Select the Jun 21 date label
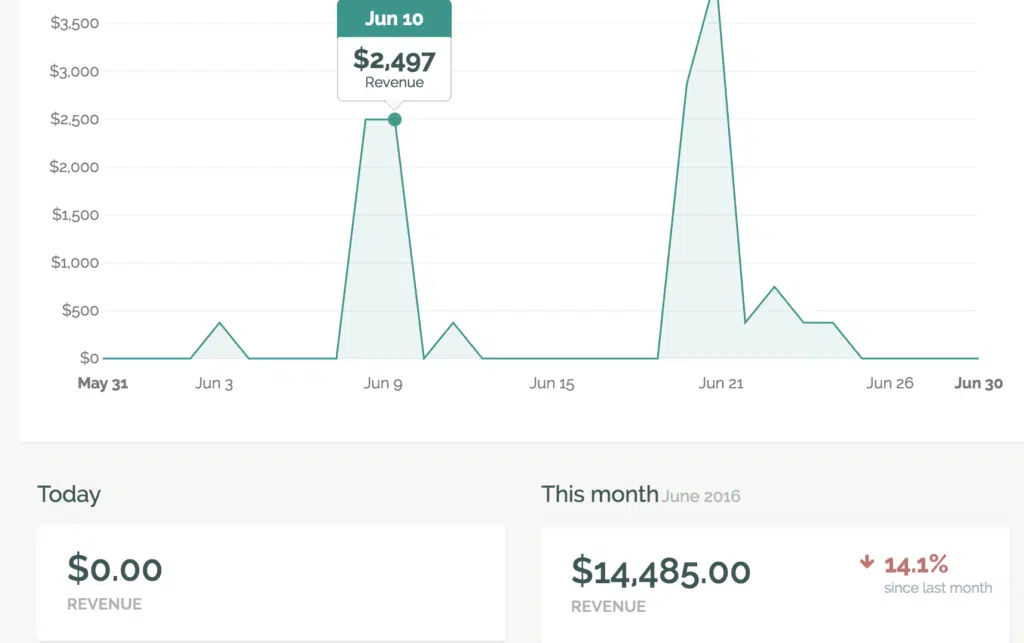Screen dimensions: 1024x643 tap(721, 383)
